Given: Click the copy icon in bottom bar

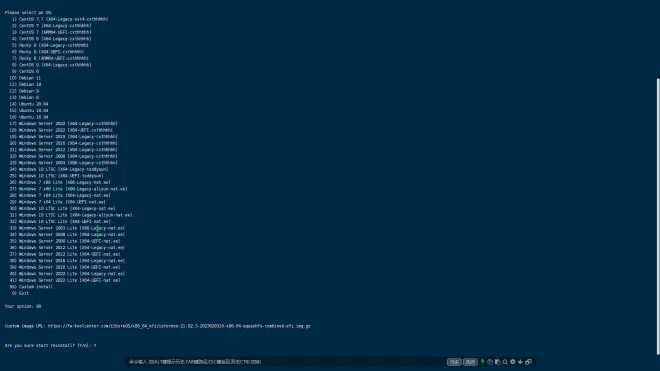Looking at the screenshot, I should click(490, 362).
